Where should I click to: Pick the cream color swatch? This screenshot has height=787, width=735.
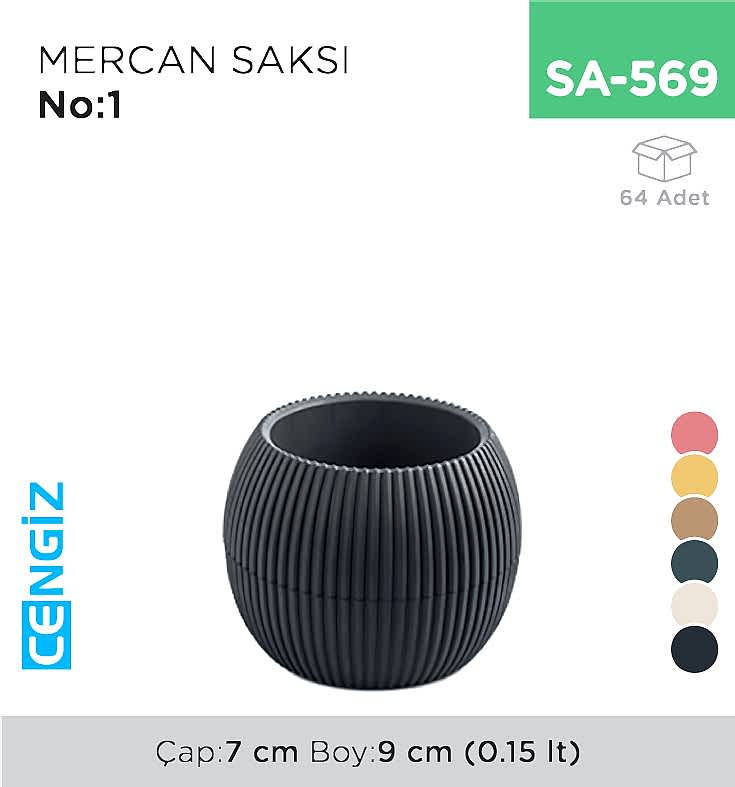(x=694, y=604)
